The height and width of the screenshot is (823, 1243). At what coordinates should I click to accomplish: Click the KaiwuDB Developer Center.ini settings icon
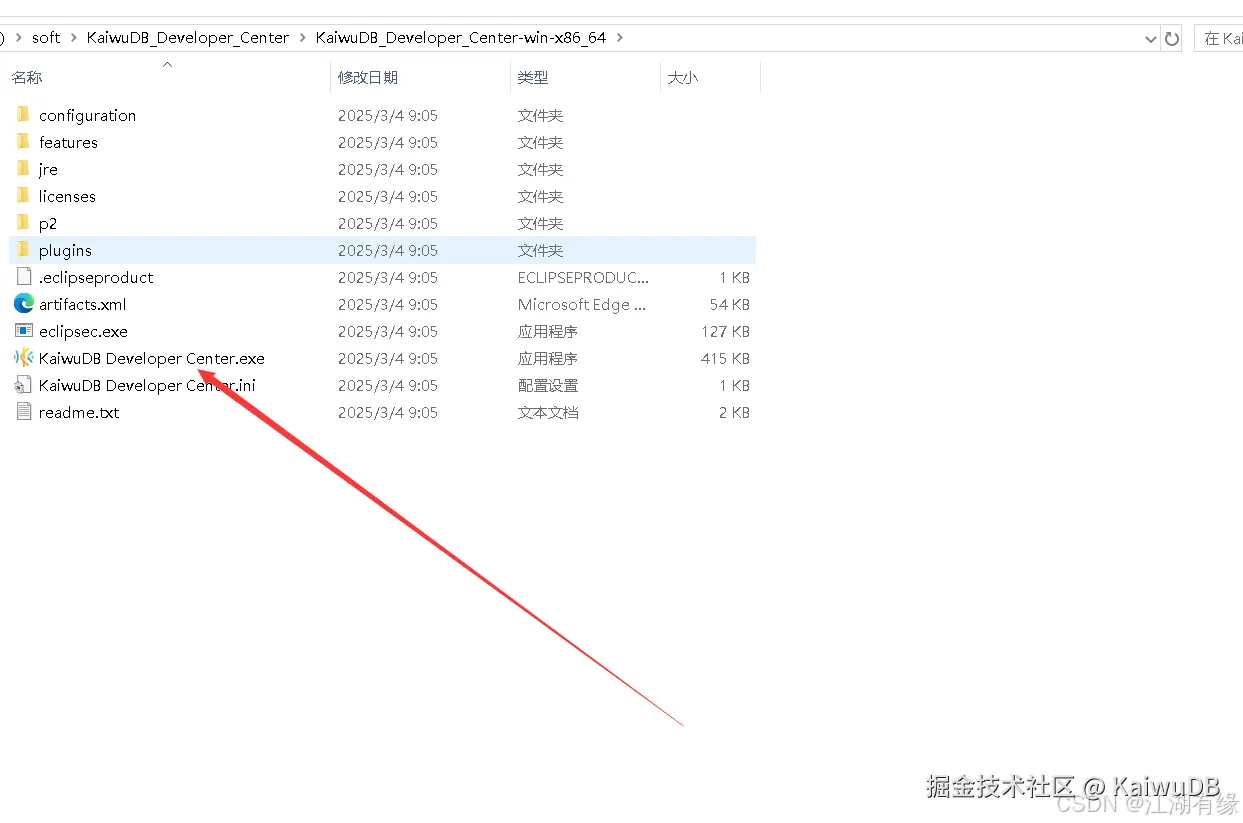[x=24, y=385]
